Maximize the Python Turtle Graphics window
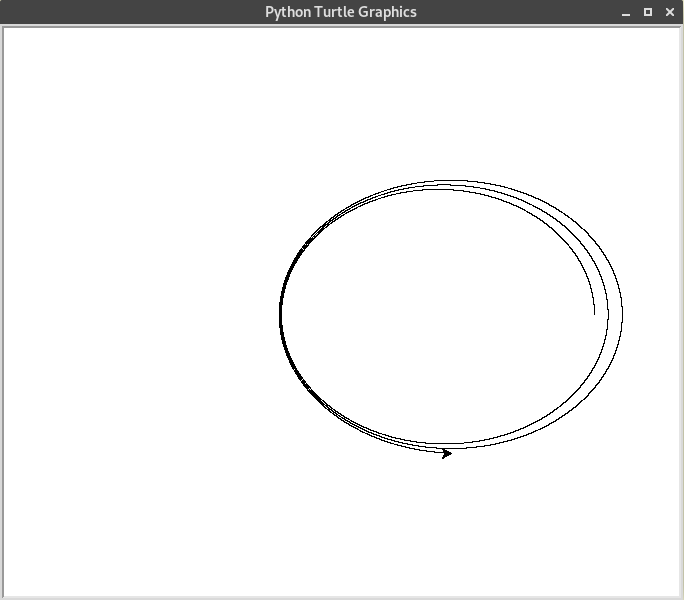684x600 pixels. tap(648, 12)
